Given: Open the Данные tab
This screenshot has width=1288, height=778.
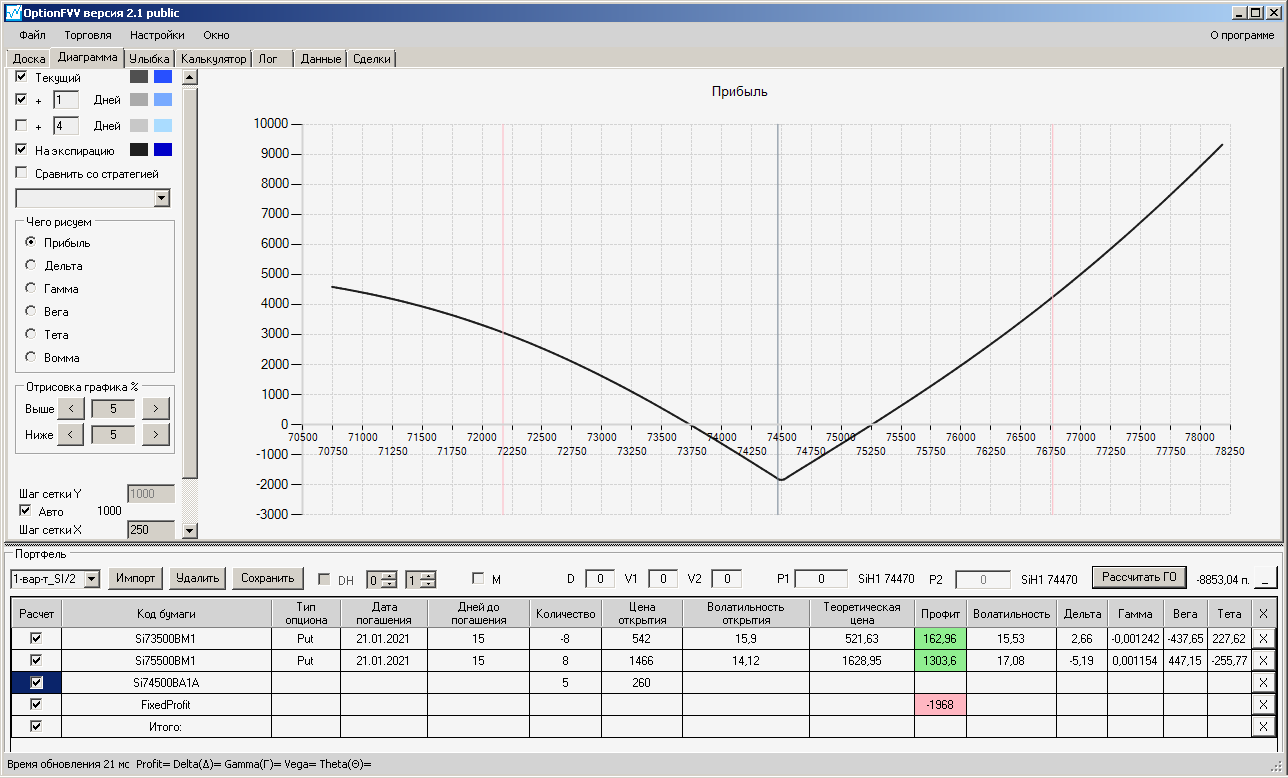Looking at the screenshot, I should coord(321,59).
